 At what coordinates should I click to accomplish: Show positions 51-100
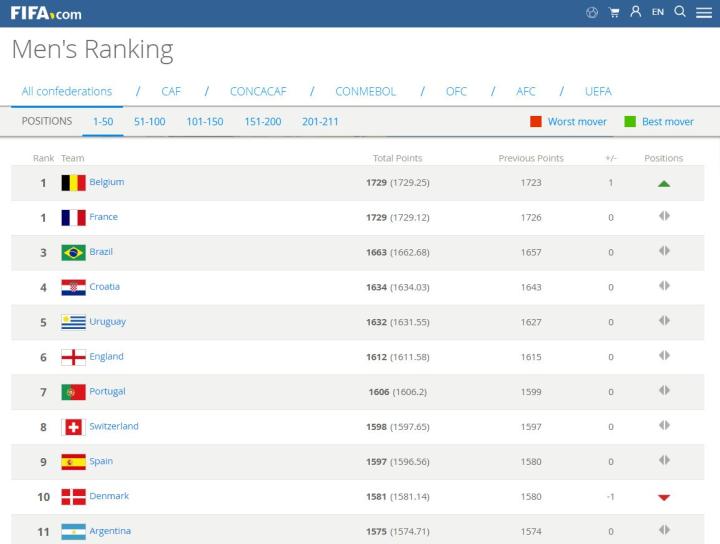[x=149, y=122]
